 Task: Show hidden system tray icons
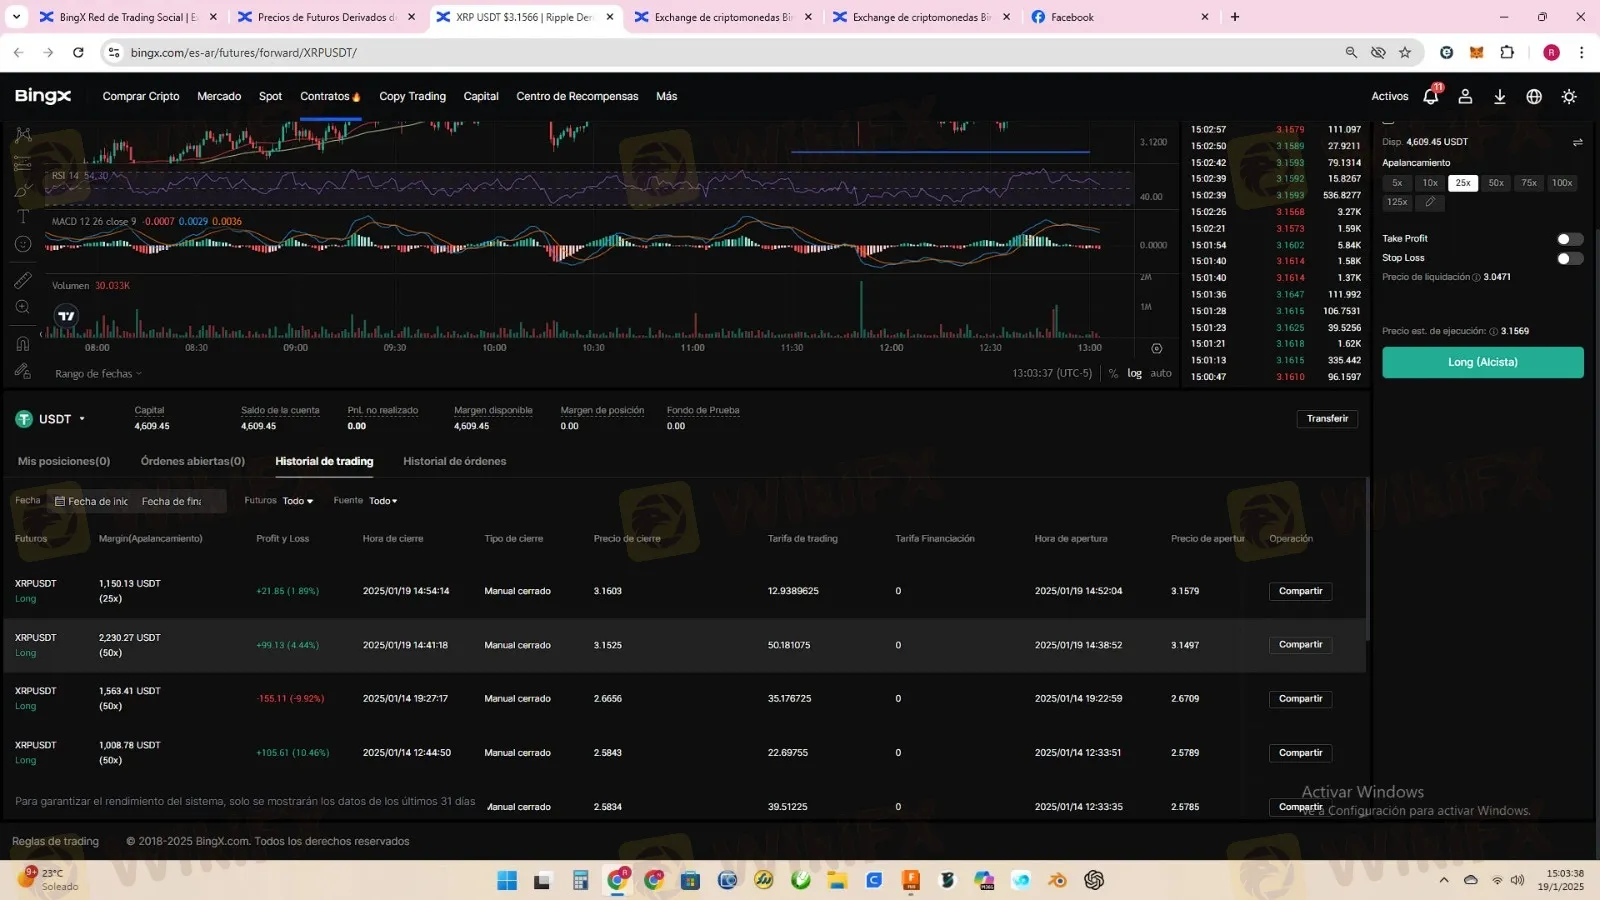pyautogui.click(x=1443, y=880)
